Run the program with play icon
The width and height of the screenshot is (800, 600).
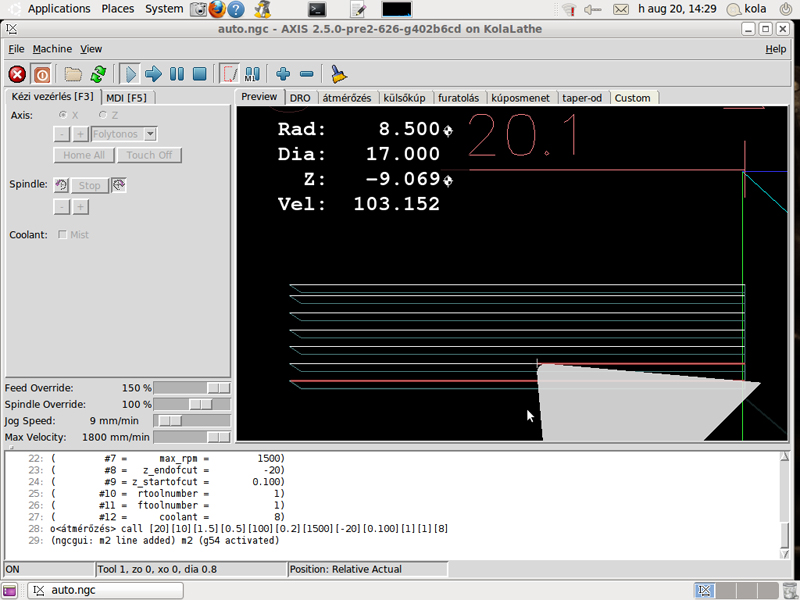pos(129,74)
